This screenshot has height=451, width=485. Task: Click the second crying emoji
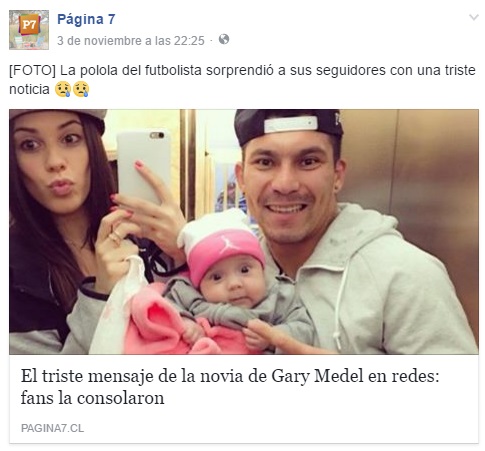pyautogui.click(x=81, y=89)
